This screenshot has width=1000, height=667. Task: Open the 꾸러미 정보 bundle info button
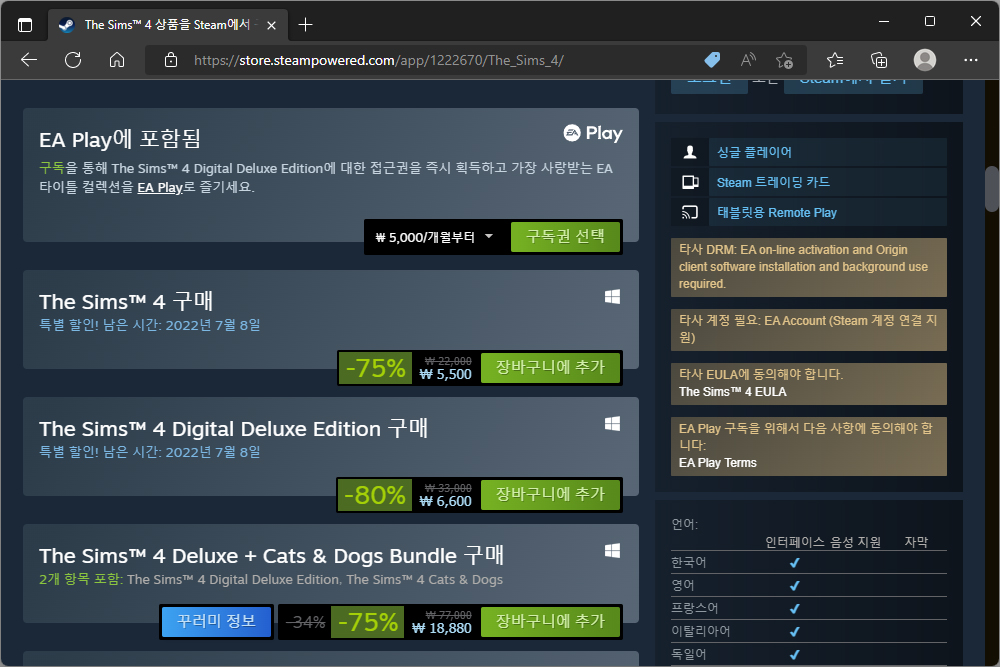tap(216, 621)
